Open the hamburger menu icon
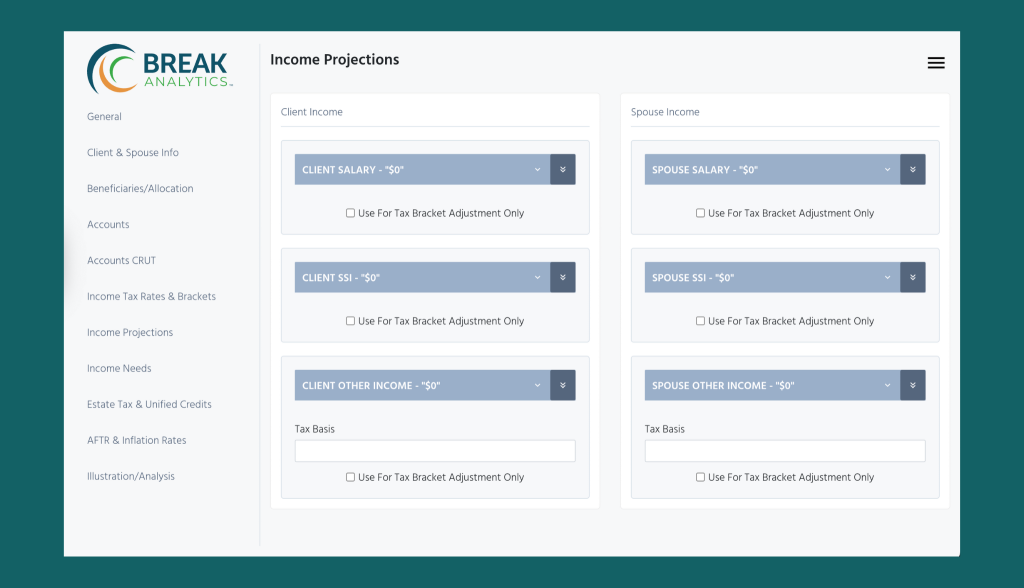1024x588 pixels. pyautogui.click(x=936, y=63)
